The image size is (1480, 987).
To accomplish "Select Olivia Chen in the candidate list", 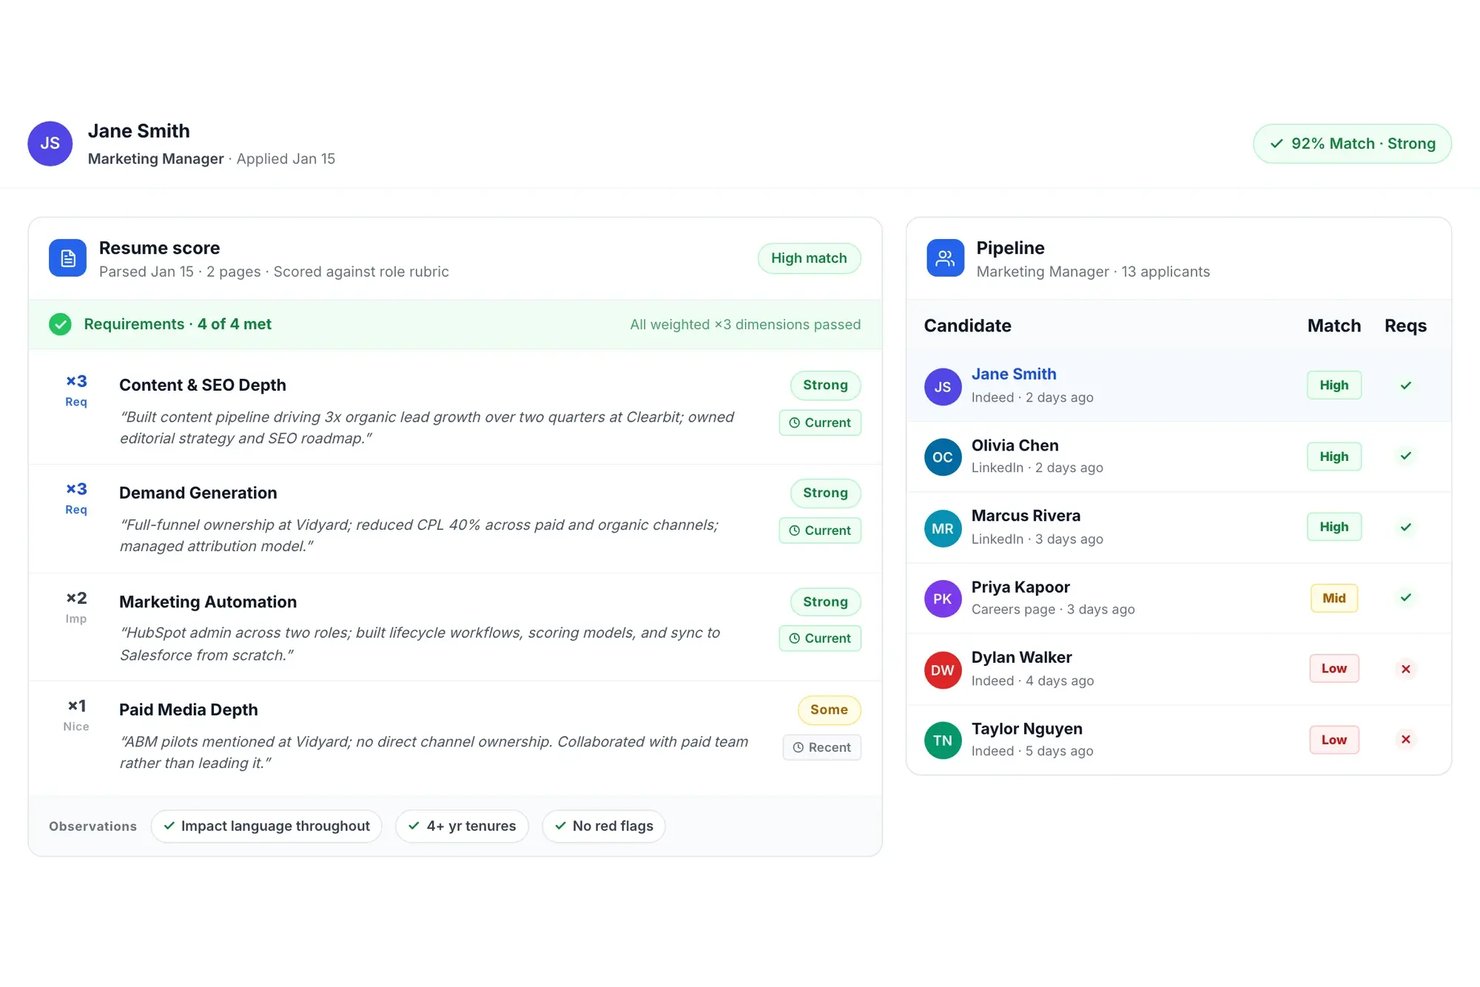I will click(1178, 457).
